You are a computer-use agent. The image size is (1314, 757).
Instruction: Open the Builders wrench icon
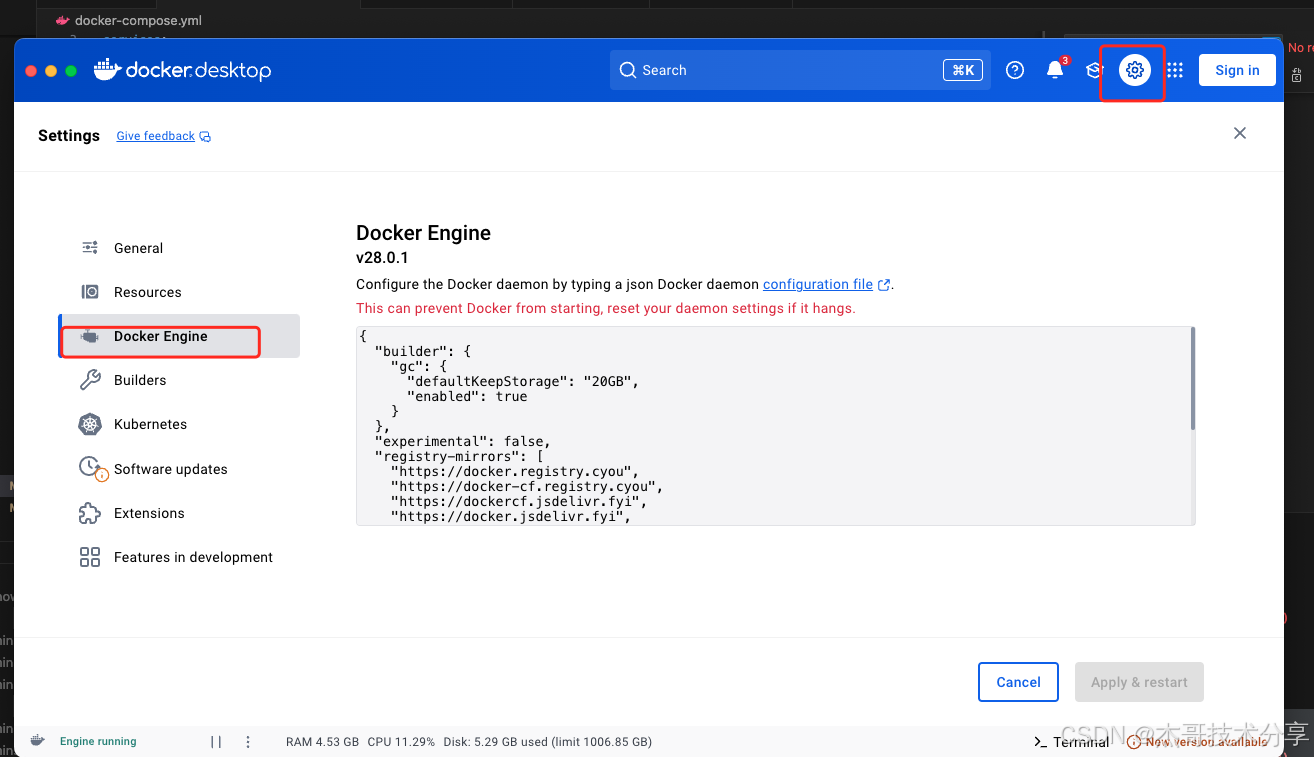(x=89, y=380)
